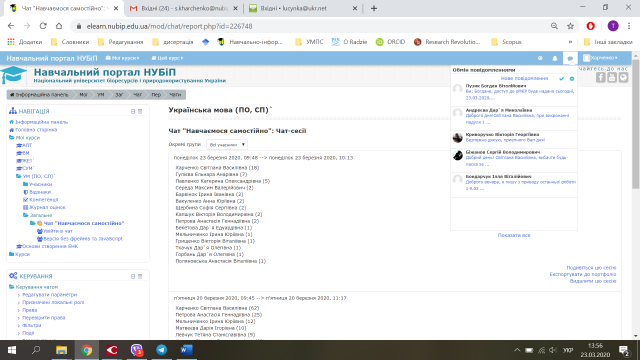
Task: Open the Chrome three-dot menu
Action: click(x=629, y=26)
